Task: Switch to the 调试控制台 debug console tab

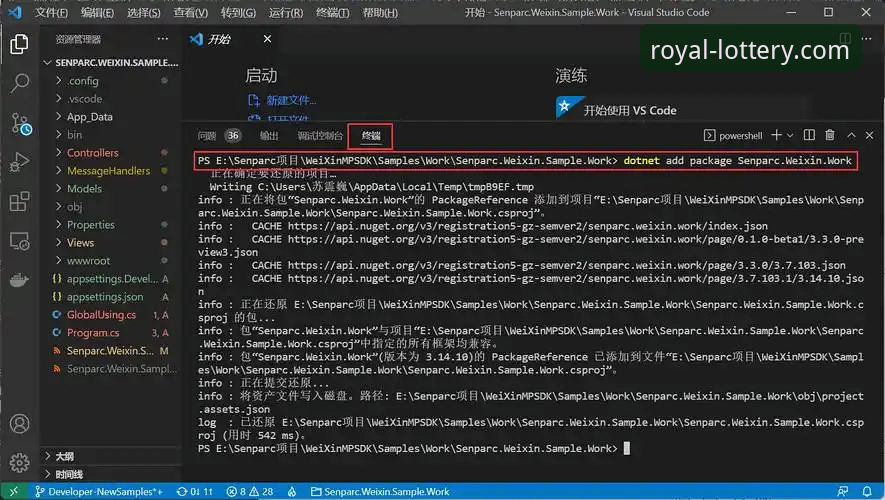Action: (x=320, y=135)
